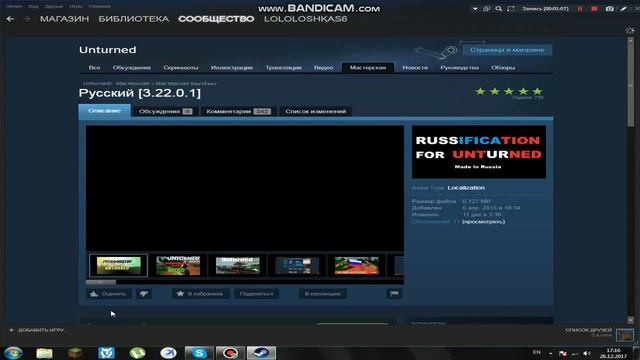Open the Список изменений tab

tap(316, 111)
